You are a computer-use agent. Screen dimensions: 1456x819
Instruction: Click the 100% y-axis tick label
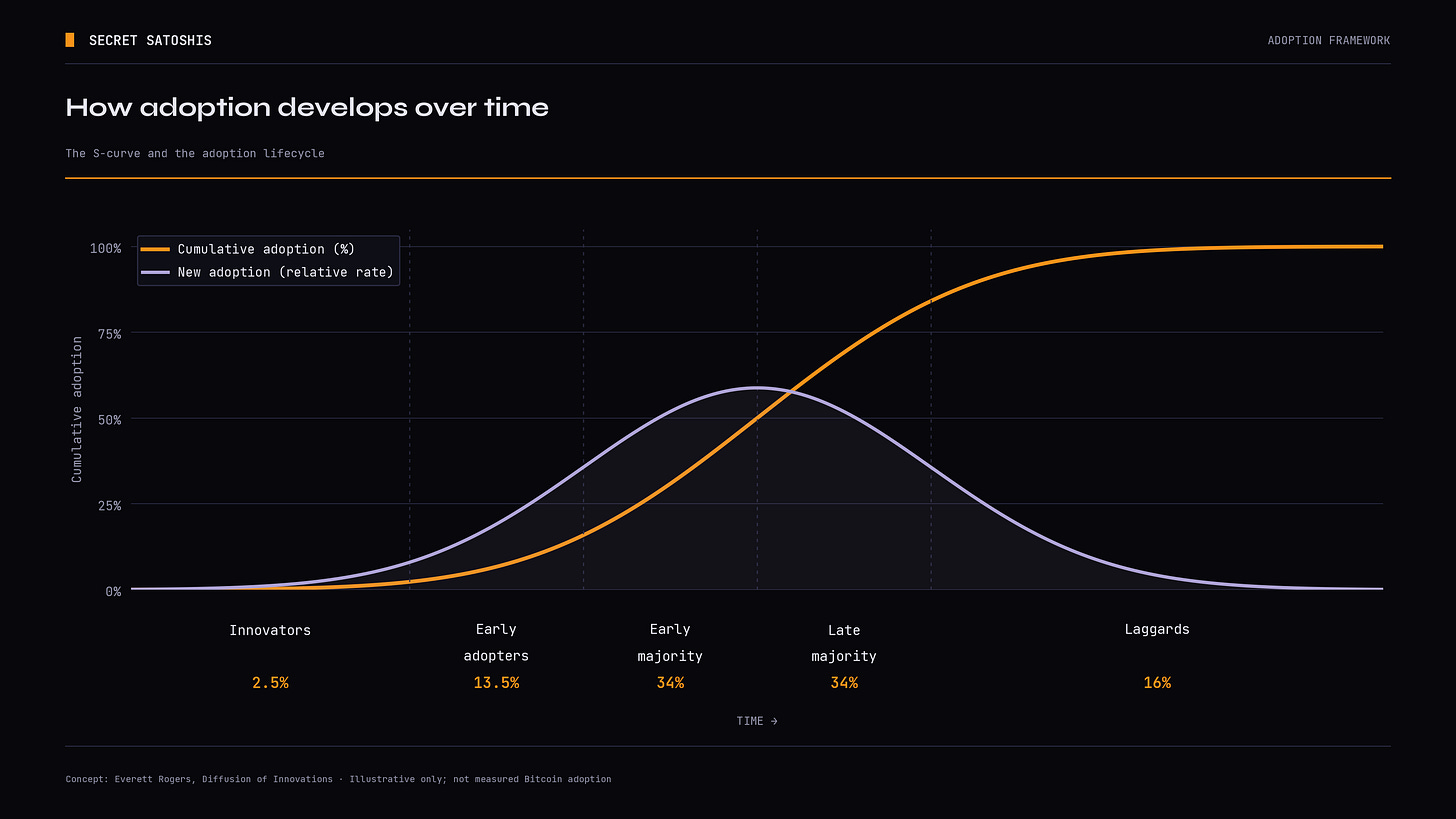point(105,248)
